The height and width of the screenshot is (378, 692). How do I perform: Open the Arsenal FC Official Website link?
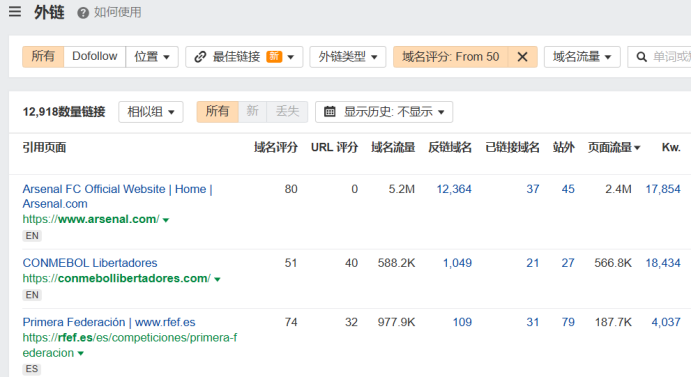pyautogui.click(x=117, y=196)
